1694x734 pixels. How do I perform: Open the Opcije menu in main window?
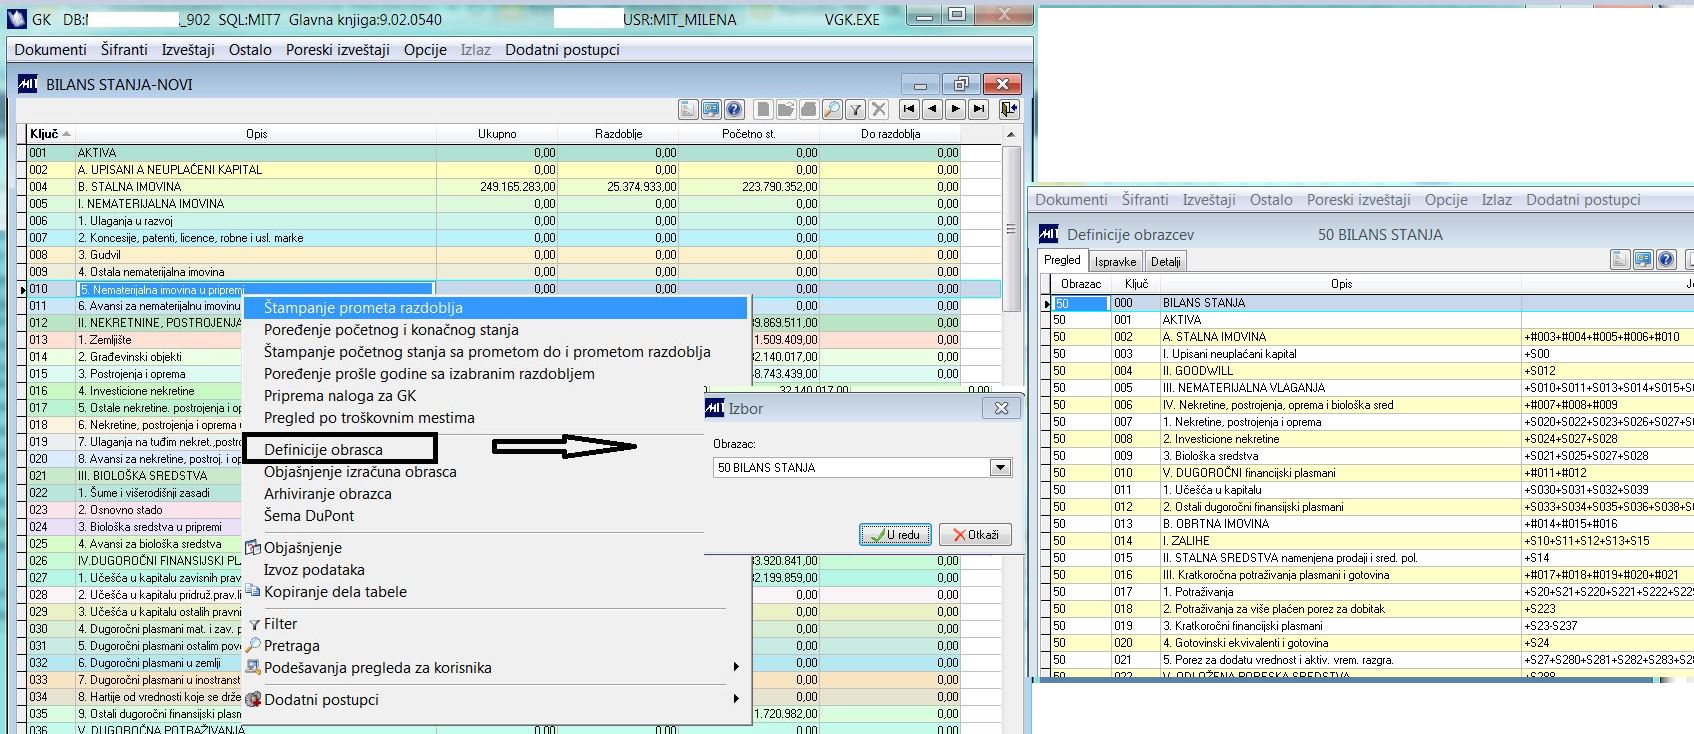[425, 49]
